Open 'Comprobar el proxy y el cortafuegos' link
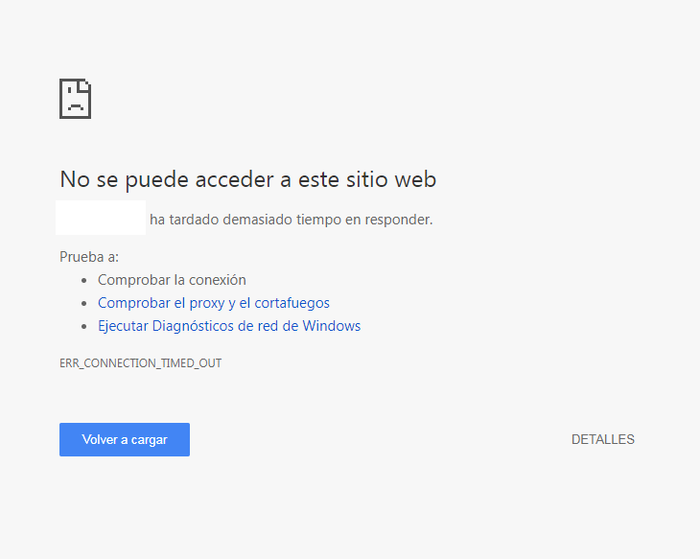 pyautogui.click(x=213, y=303)
